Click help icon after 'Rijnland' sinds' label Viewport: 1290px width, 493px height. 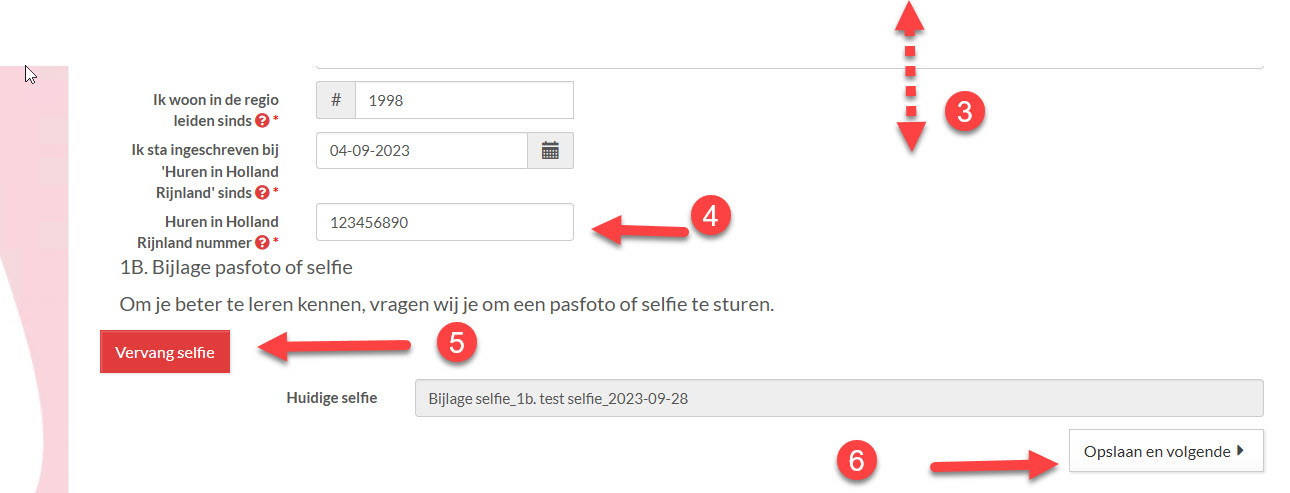click(262, 192)
